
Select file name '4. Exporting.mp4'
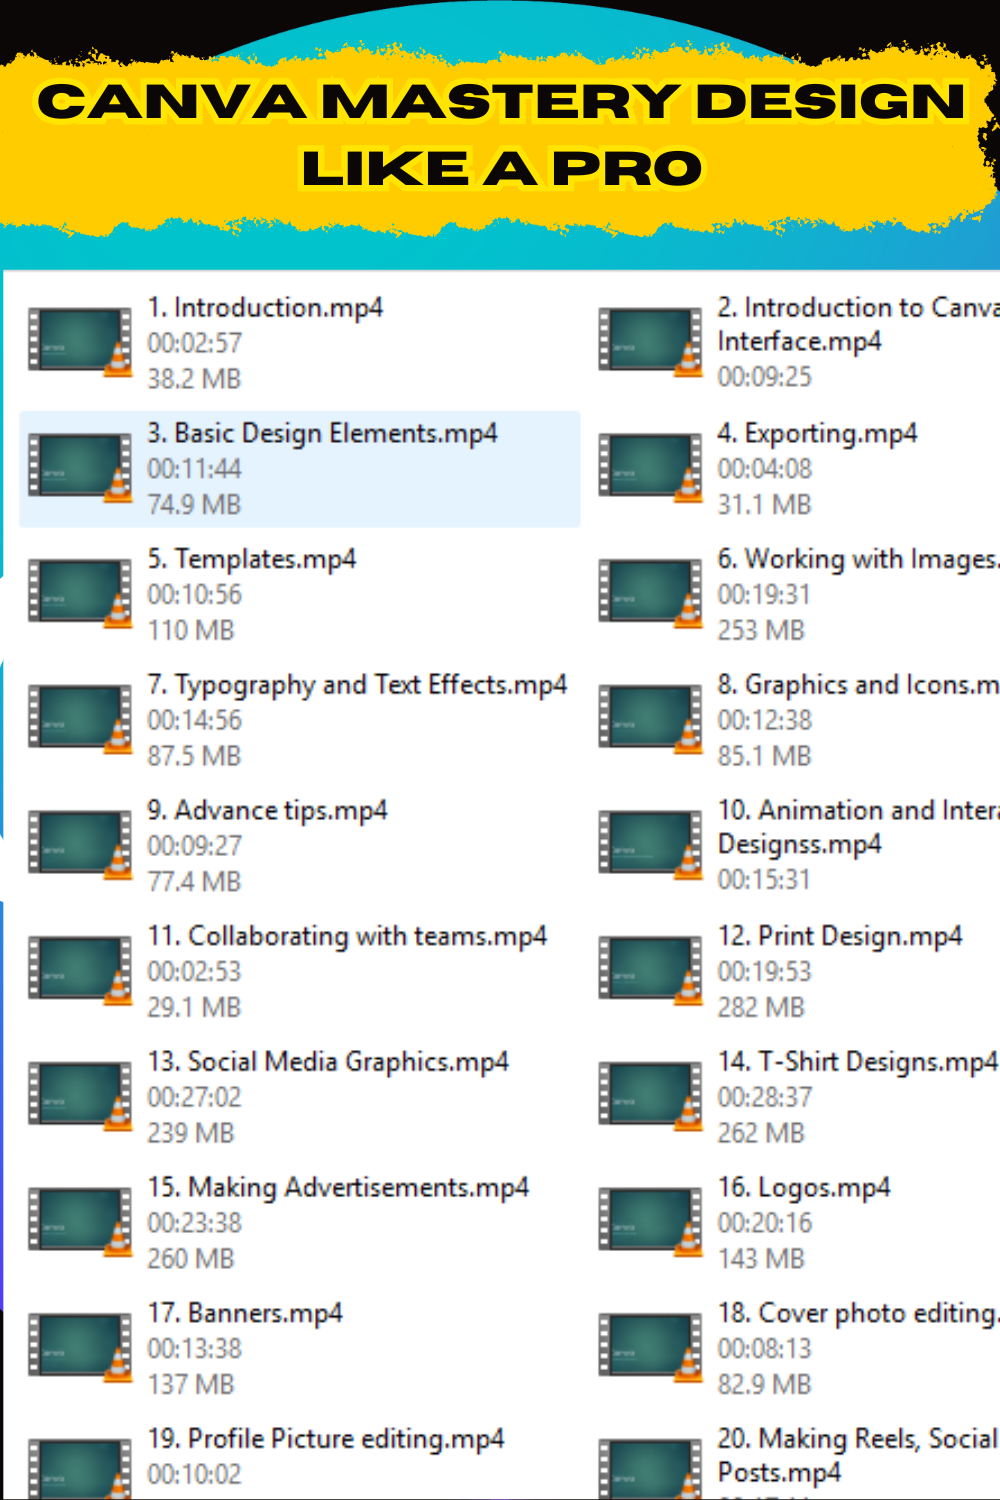pyautogui.click(x=817, y=434)
